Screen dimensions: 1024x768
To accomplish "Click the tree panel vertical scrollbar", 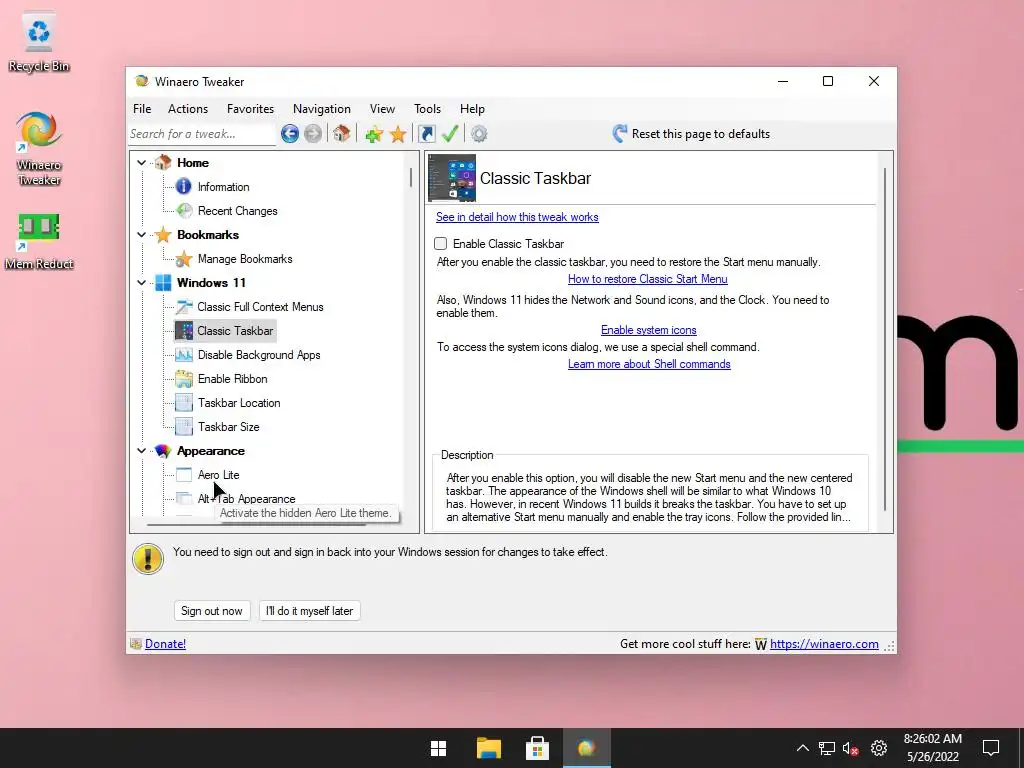I will 411,177.
